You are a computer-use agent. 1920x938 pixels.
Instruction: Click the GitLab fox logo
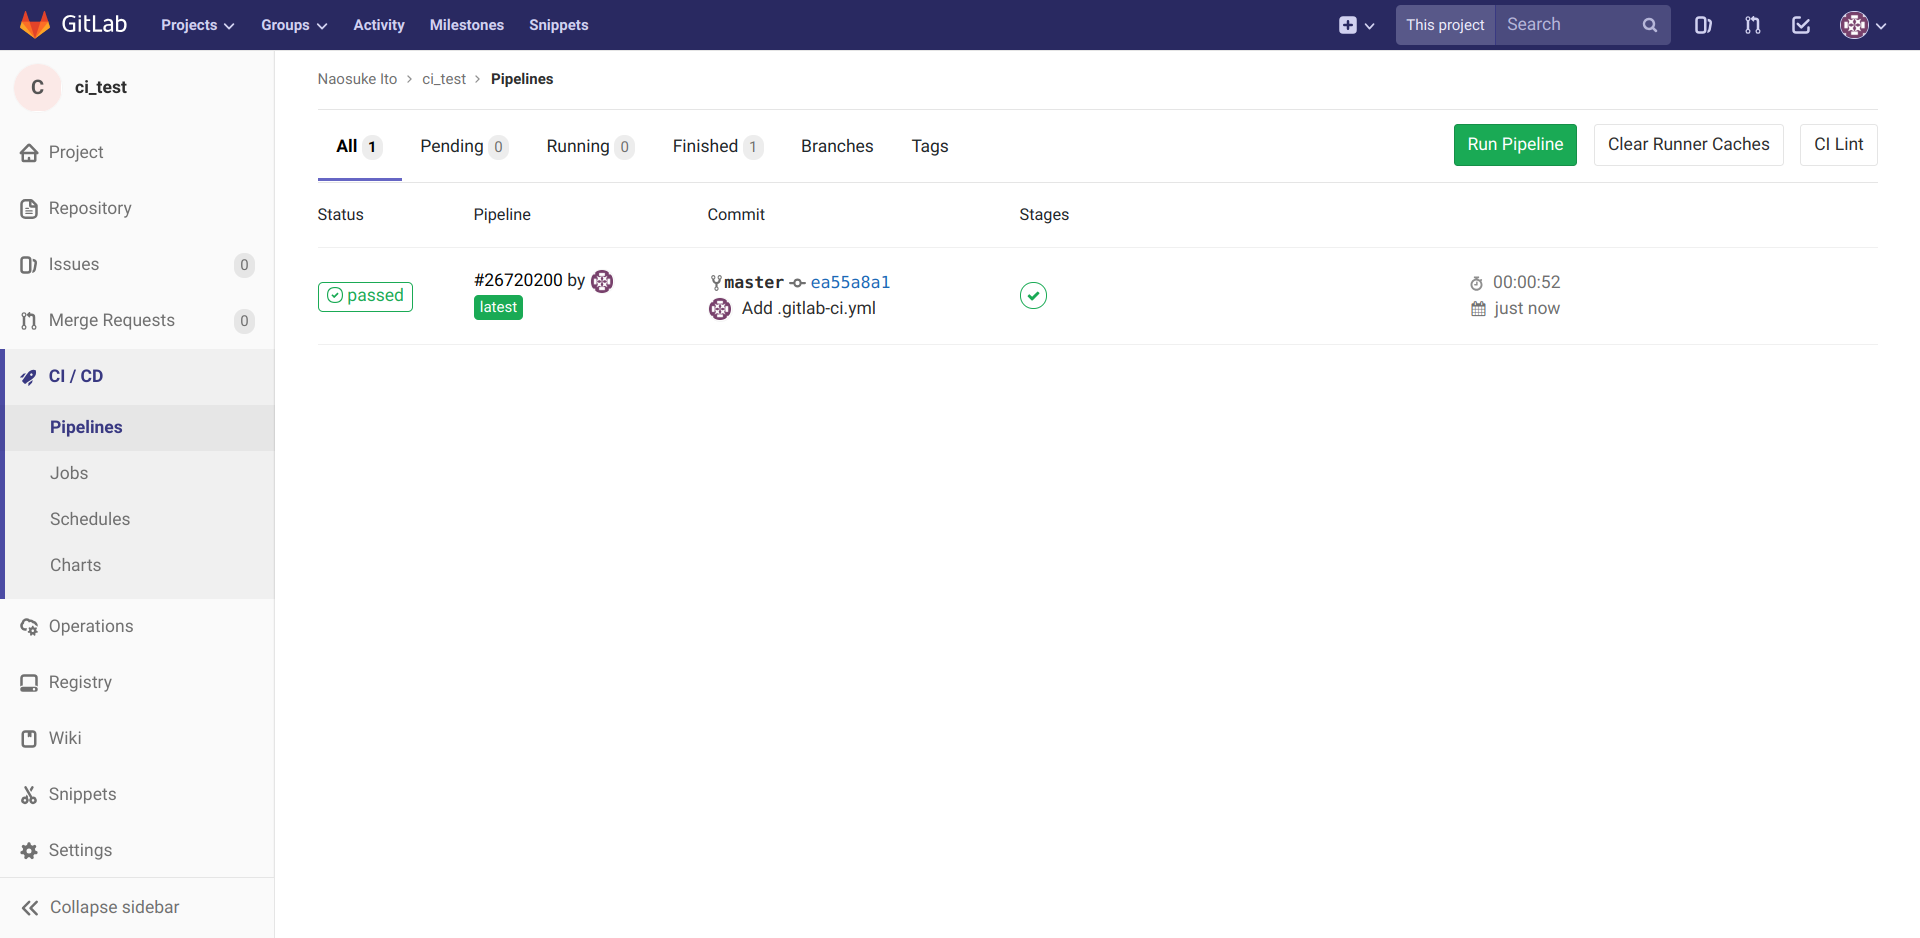pos(35,25)
